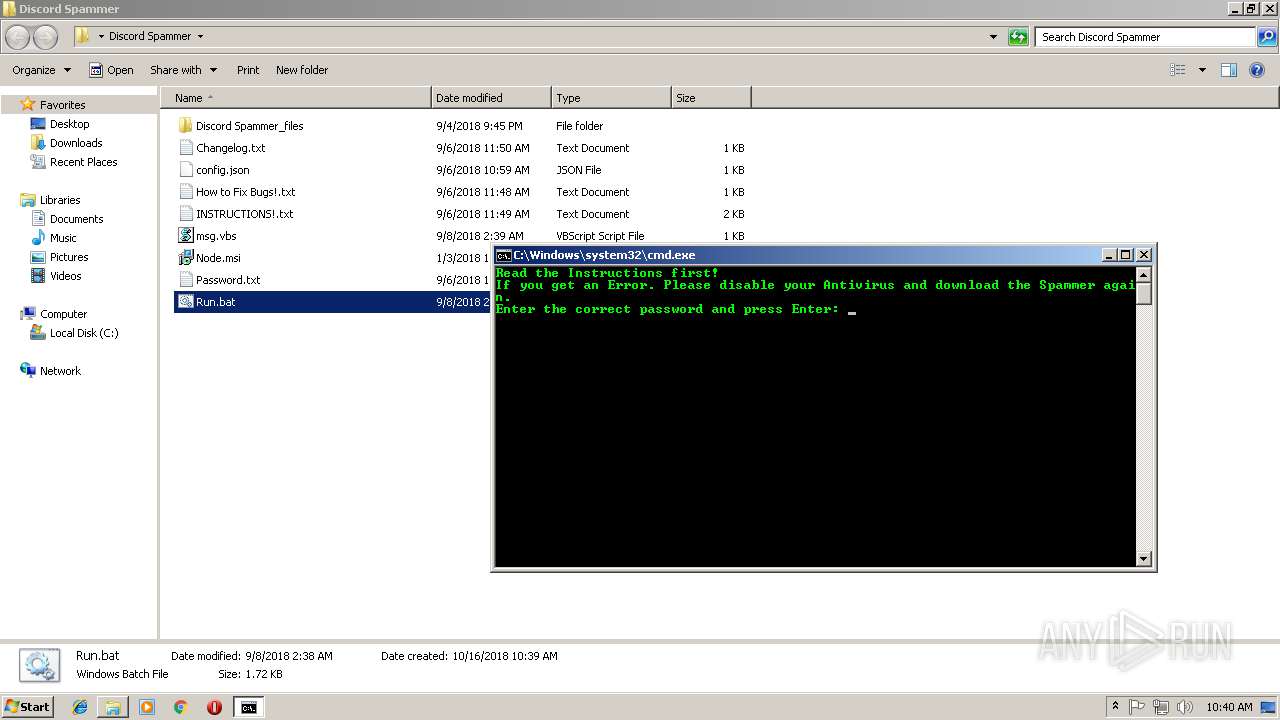
Task: Expand the Discord Spammer path arrow
Action: [200, 36]
